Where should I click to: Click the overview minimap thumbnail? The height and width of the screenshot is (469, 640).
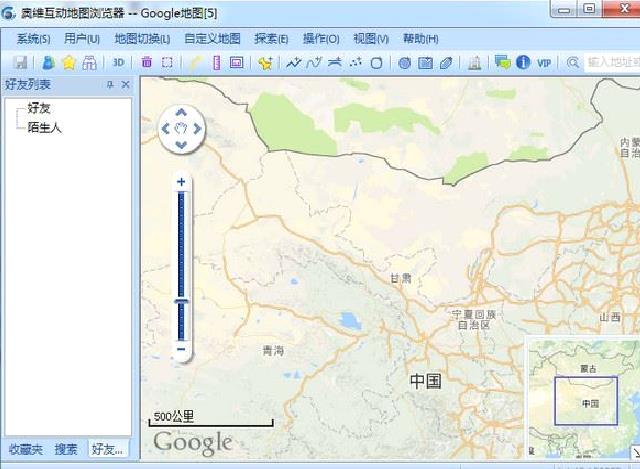584,398
